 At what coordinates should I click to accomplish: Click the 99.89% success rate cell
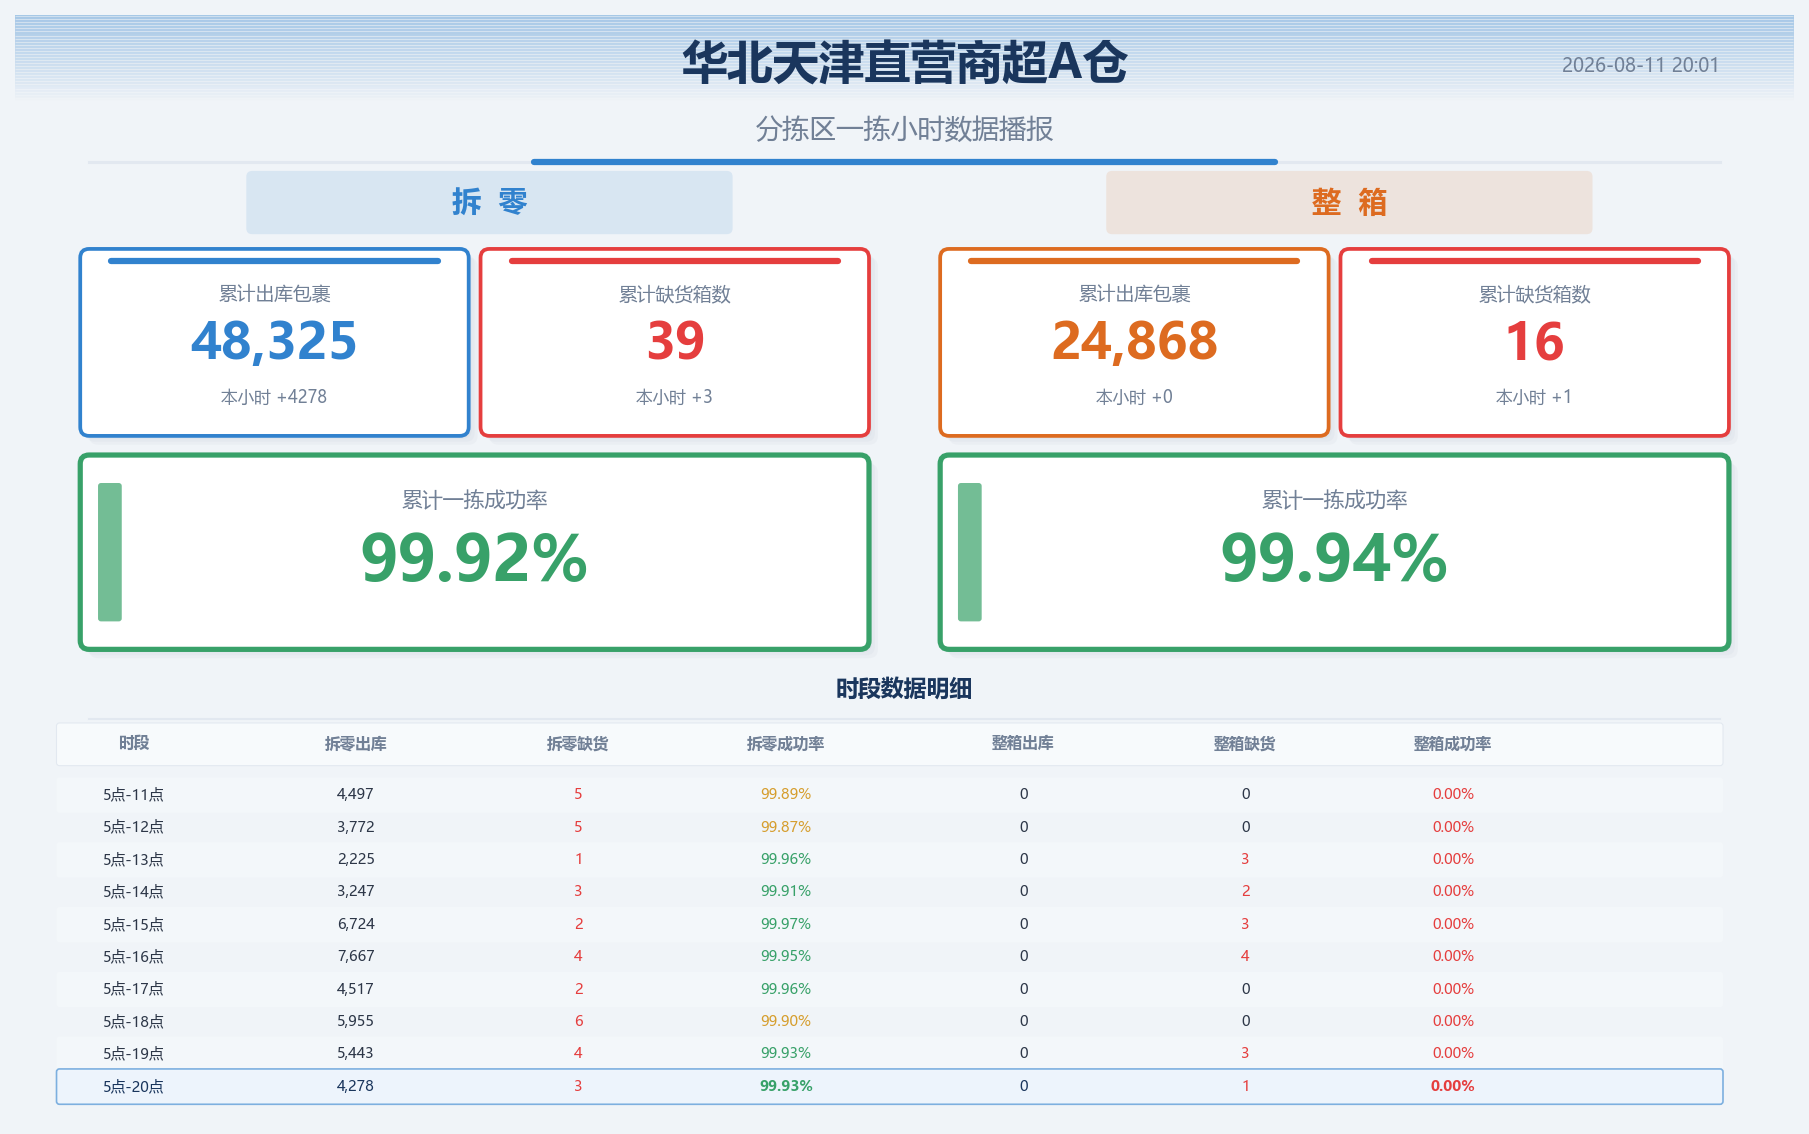click(x=786, y=794)
